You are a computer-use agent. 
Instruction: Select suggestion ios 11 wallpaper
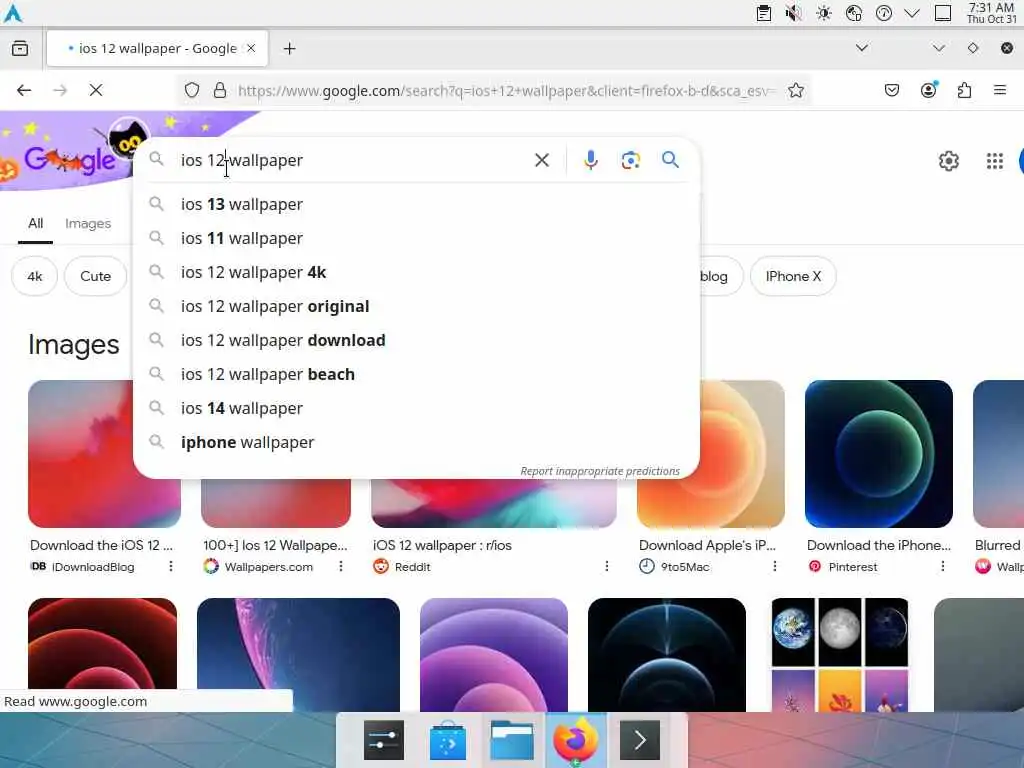pyautogui.click(x=416, y=238)
